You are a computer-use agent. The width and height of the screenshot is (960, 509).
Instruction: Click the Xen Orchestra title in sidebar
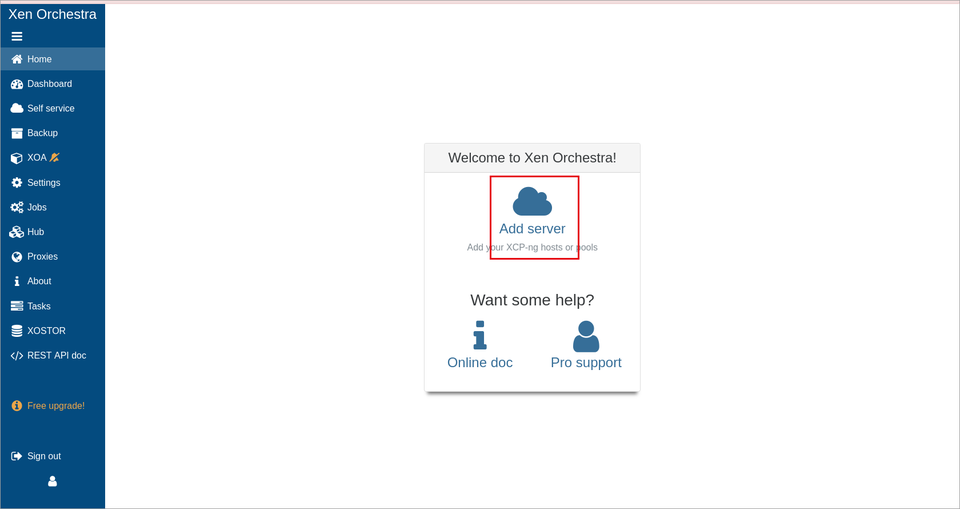(x=53, y=14)
